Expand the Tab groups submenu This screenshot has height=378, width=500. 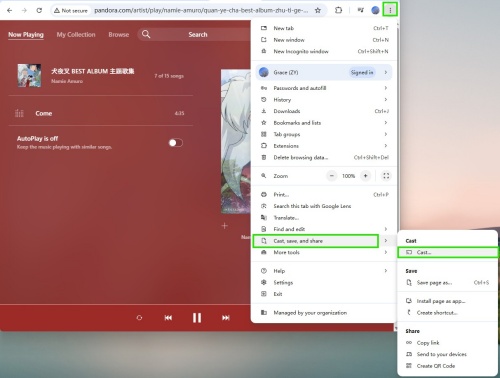(x=324, y=134)
